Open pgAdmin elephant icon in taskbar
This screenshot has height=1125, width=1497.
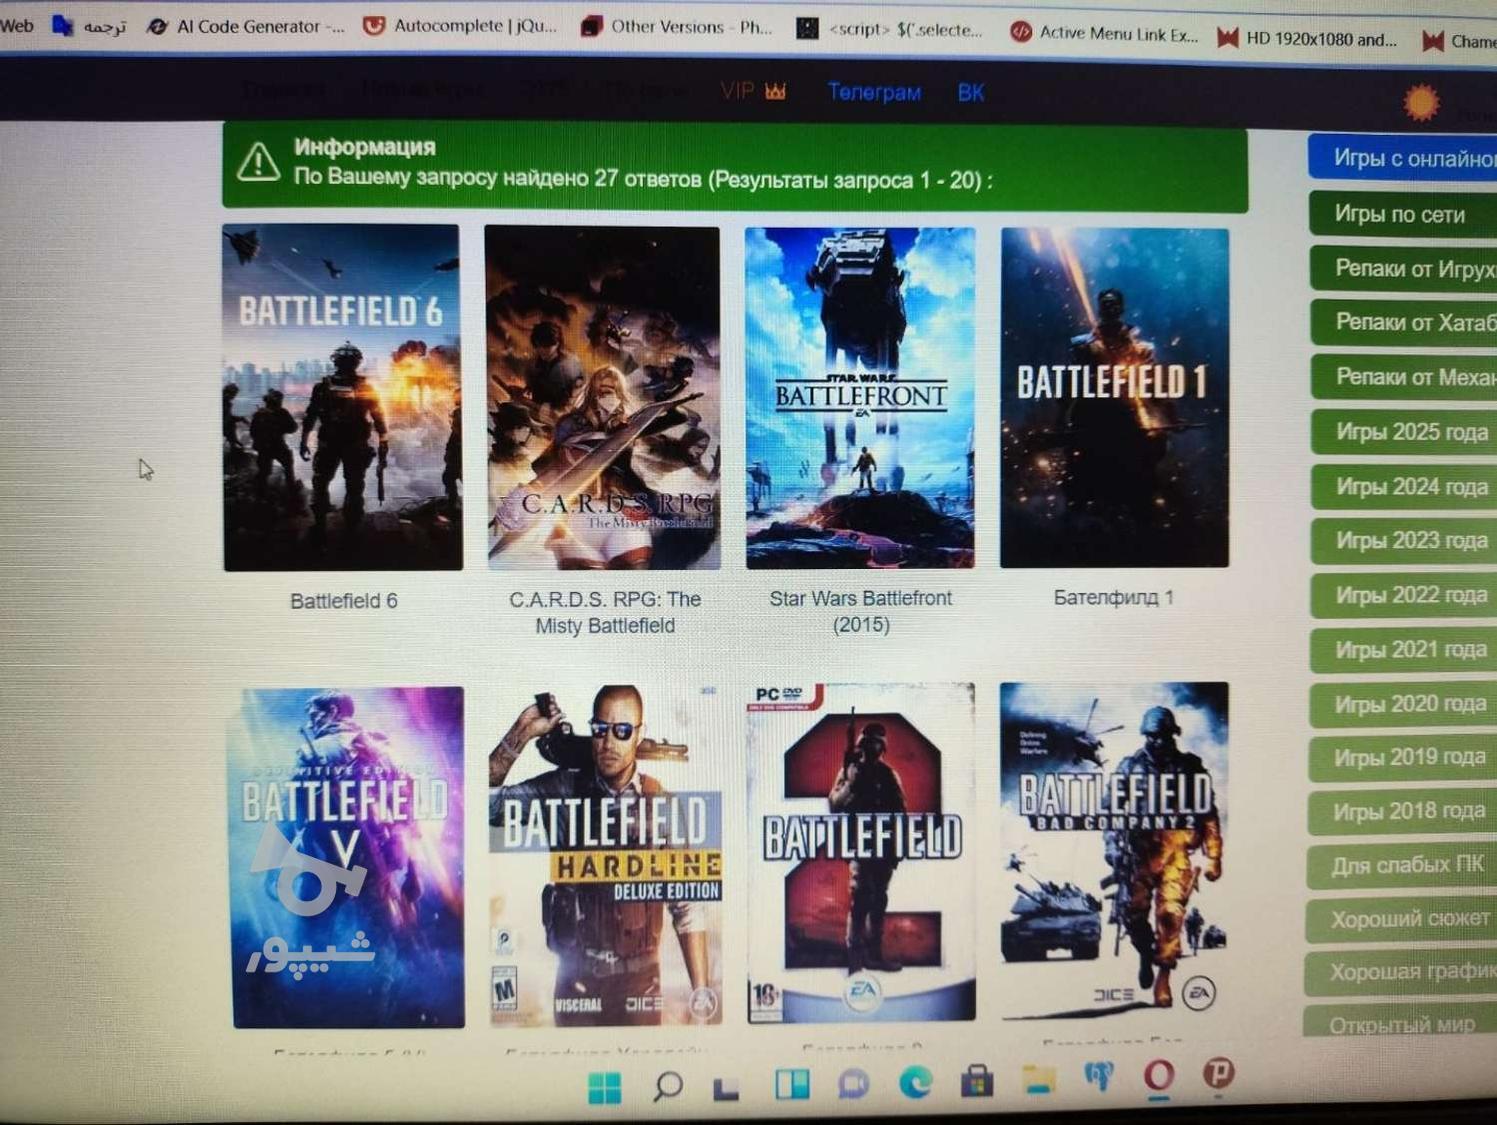(x=1098, y=1077)
